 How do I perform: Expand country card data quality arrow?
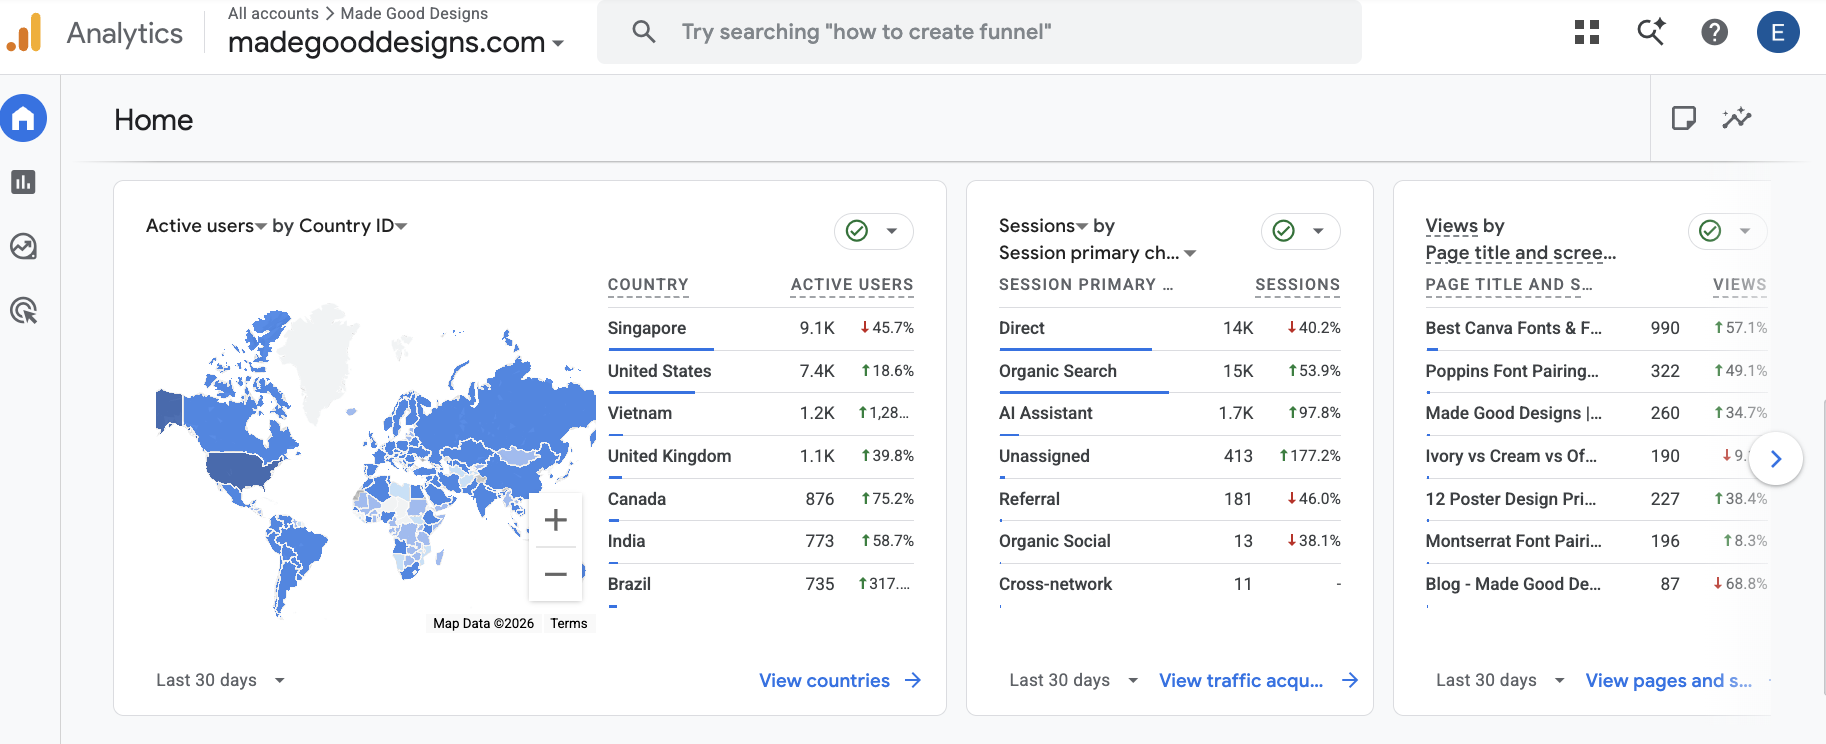pyautogui.click(x=892, y=231)
